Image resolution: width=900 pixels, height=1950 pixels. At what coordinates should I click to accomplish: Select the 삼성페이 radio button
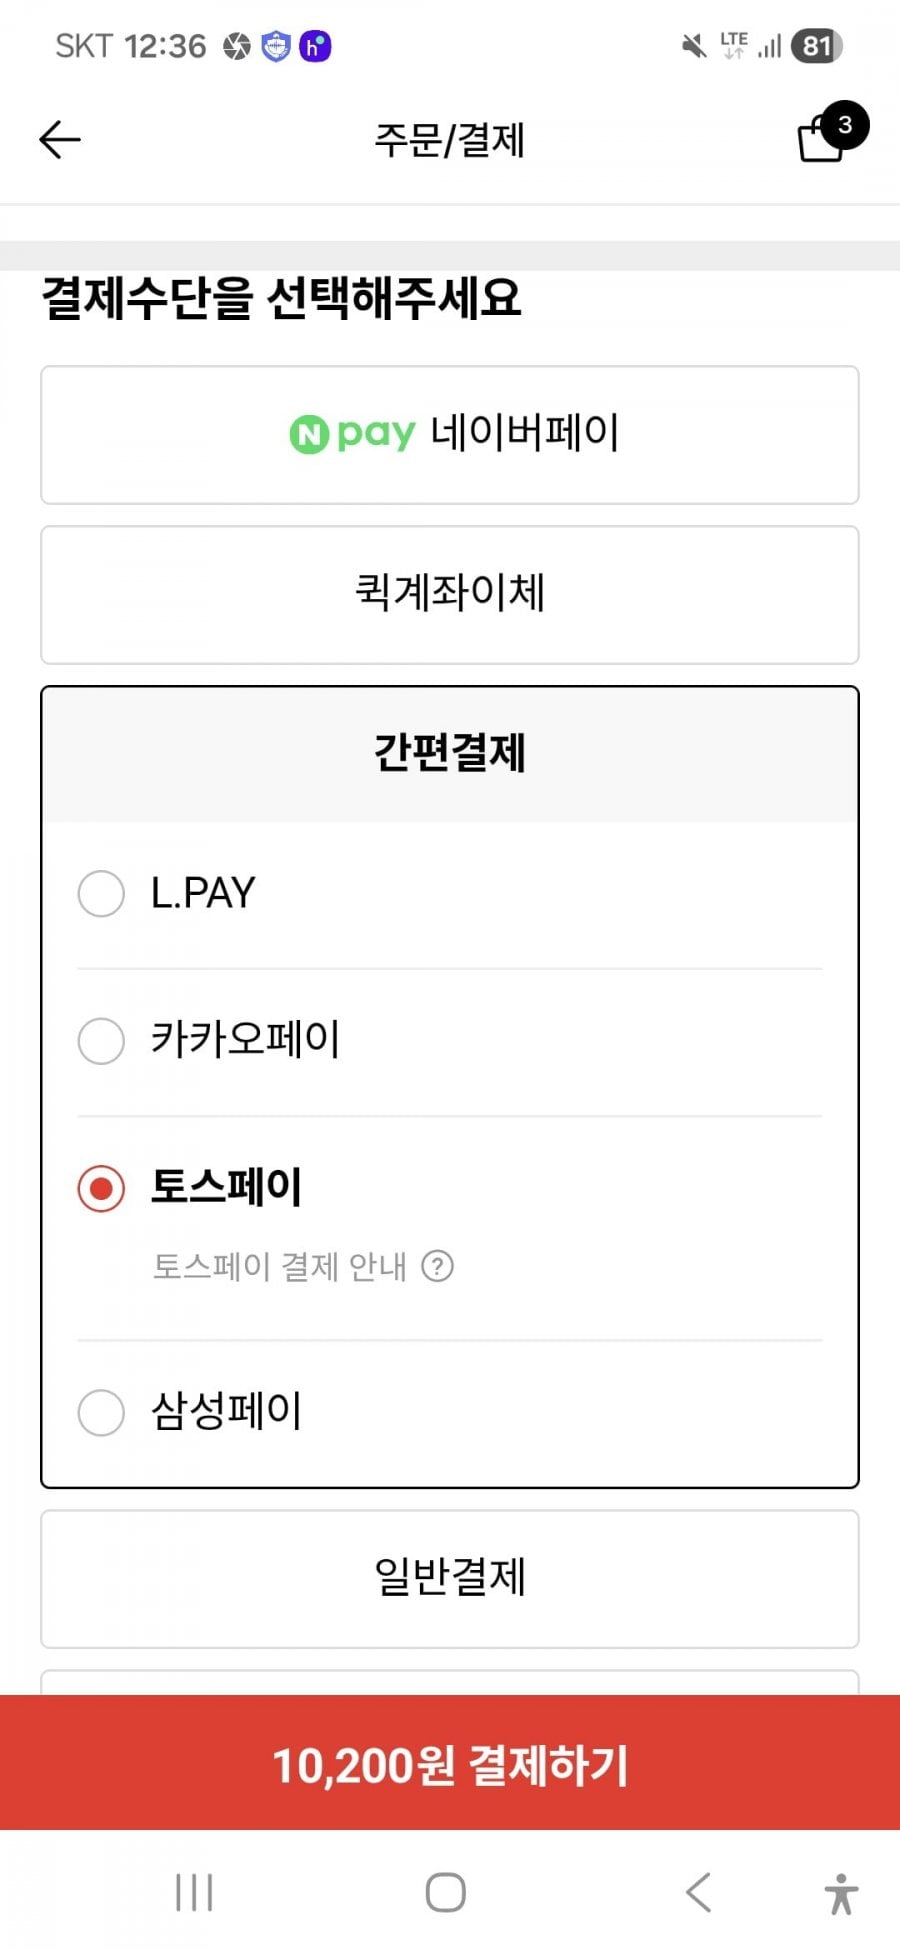click(x=101, y=1412)
